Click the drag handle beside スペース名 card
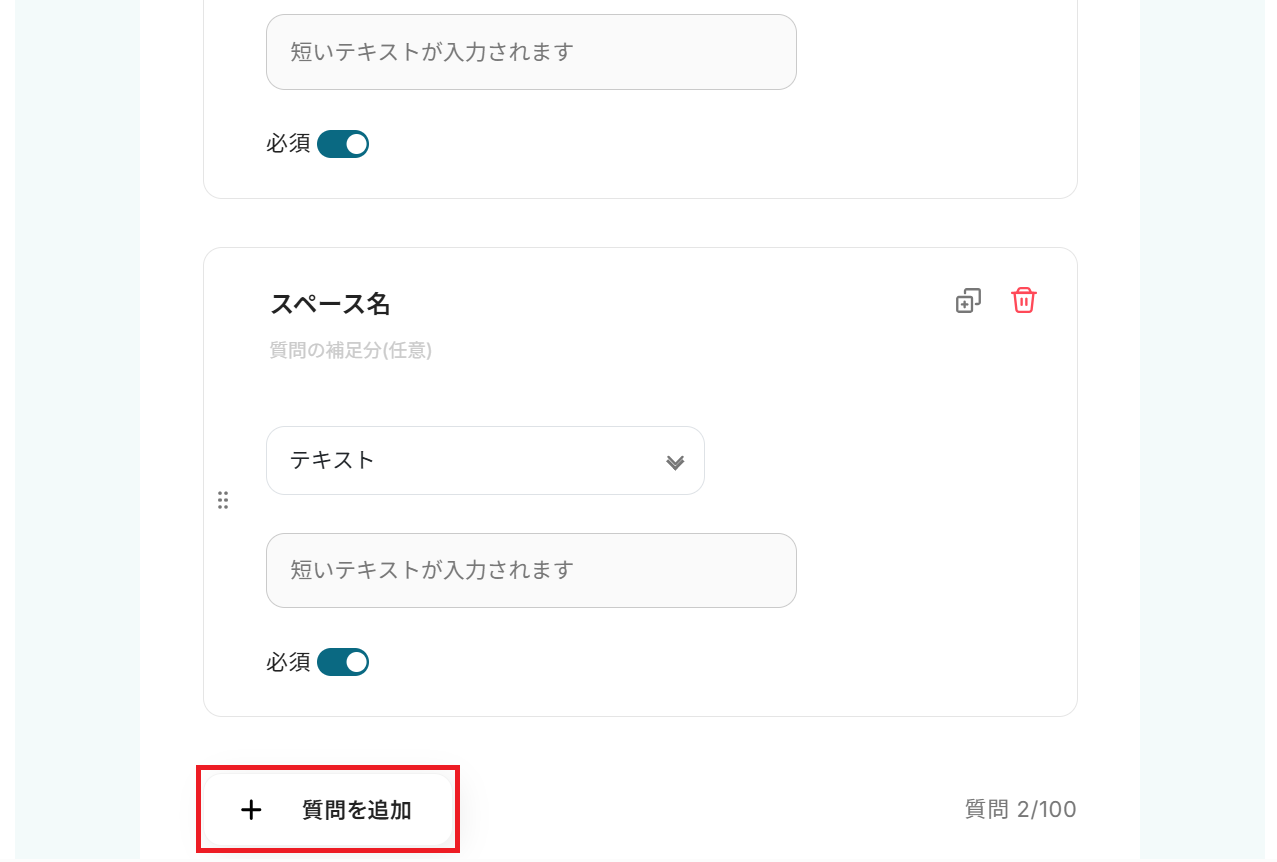 coord(223,500)
